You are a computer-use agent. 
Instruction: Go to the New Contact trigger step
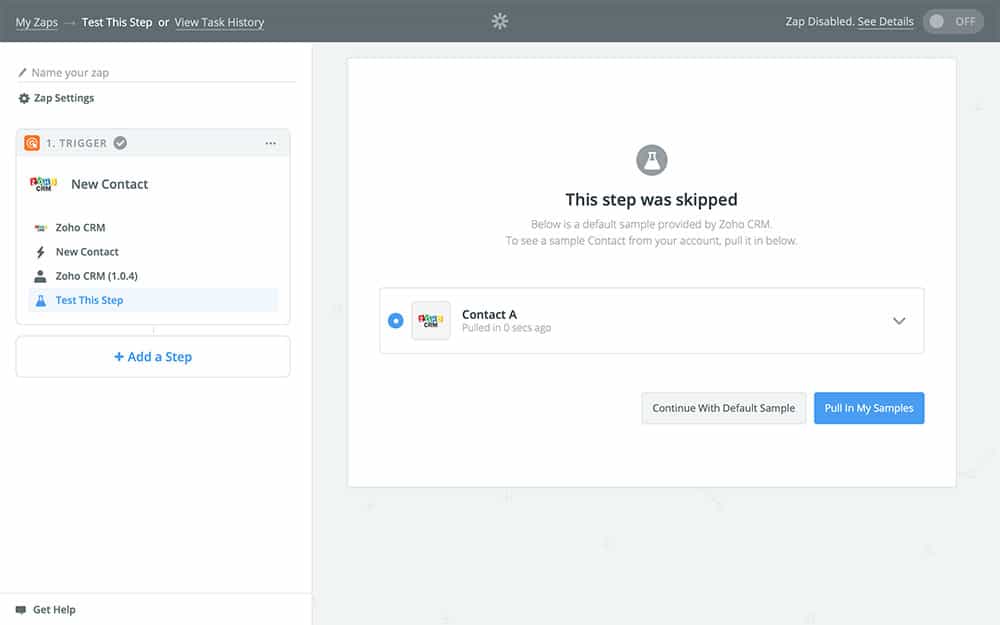tap(87, 252)
